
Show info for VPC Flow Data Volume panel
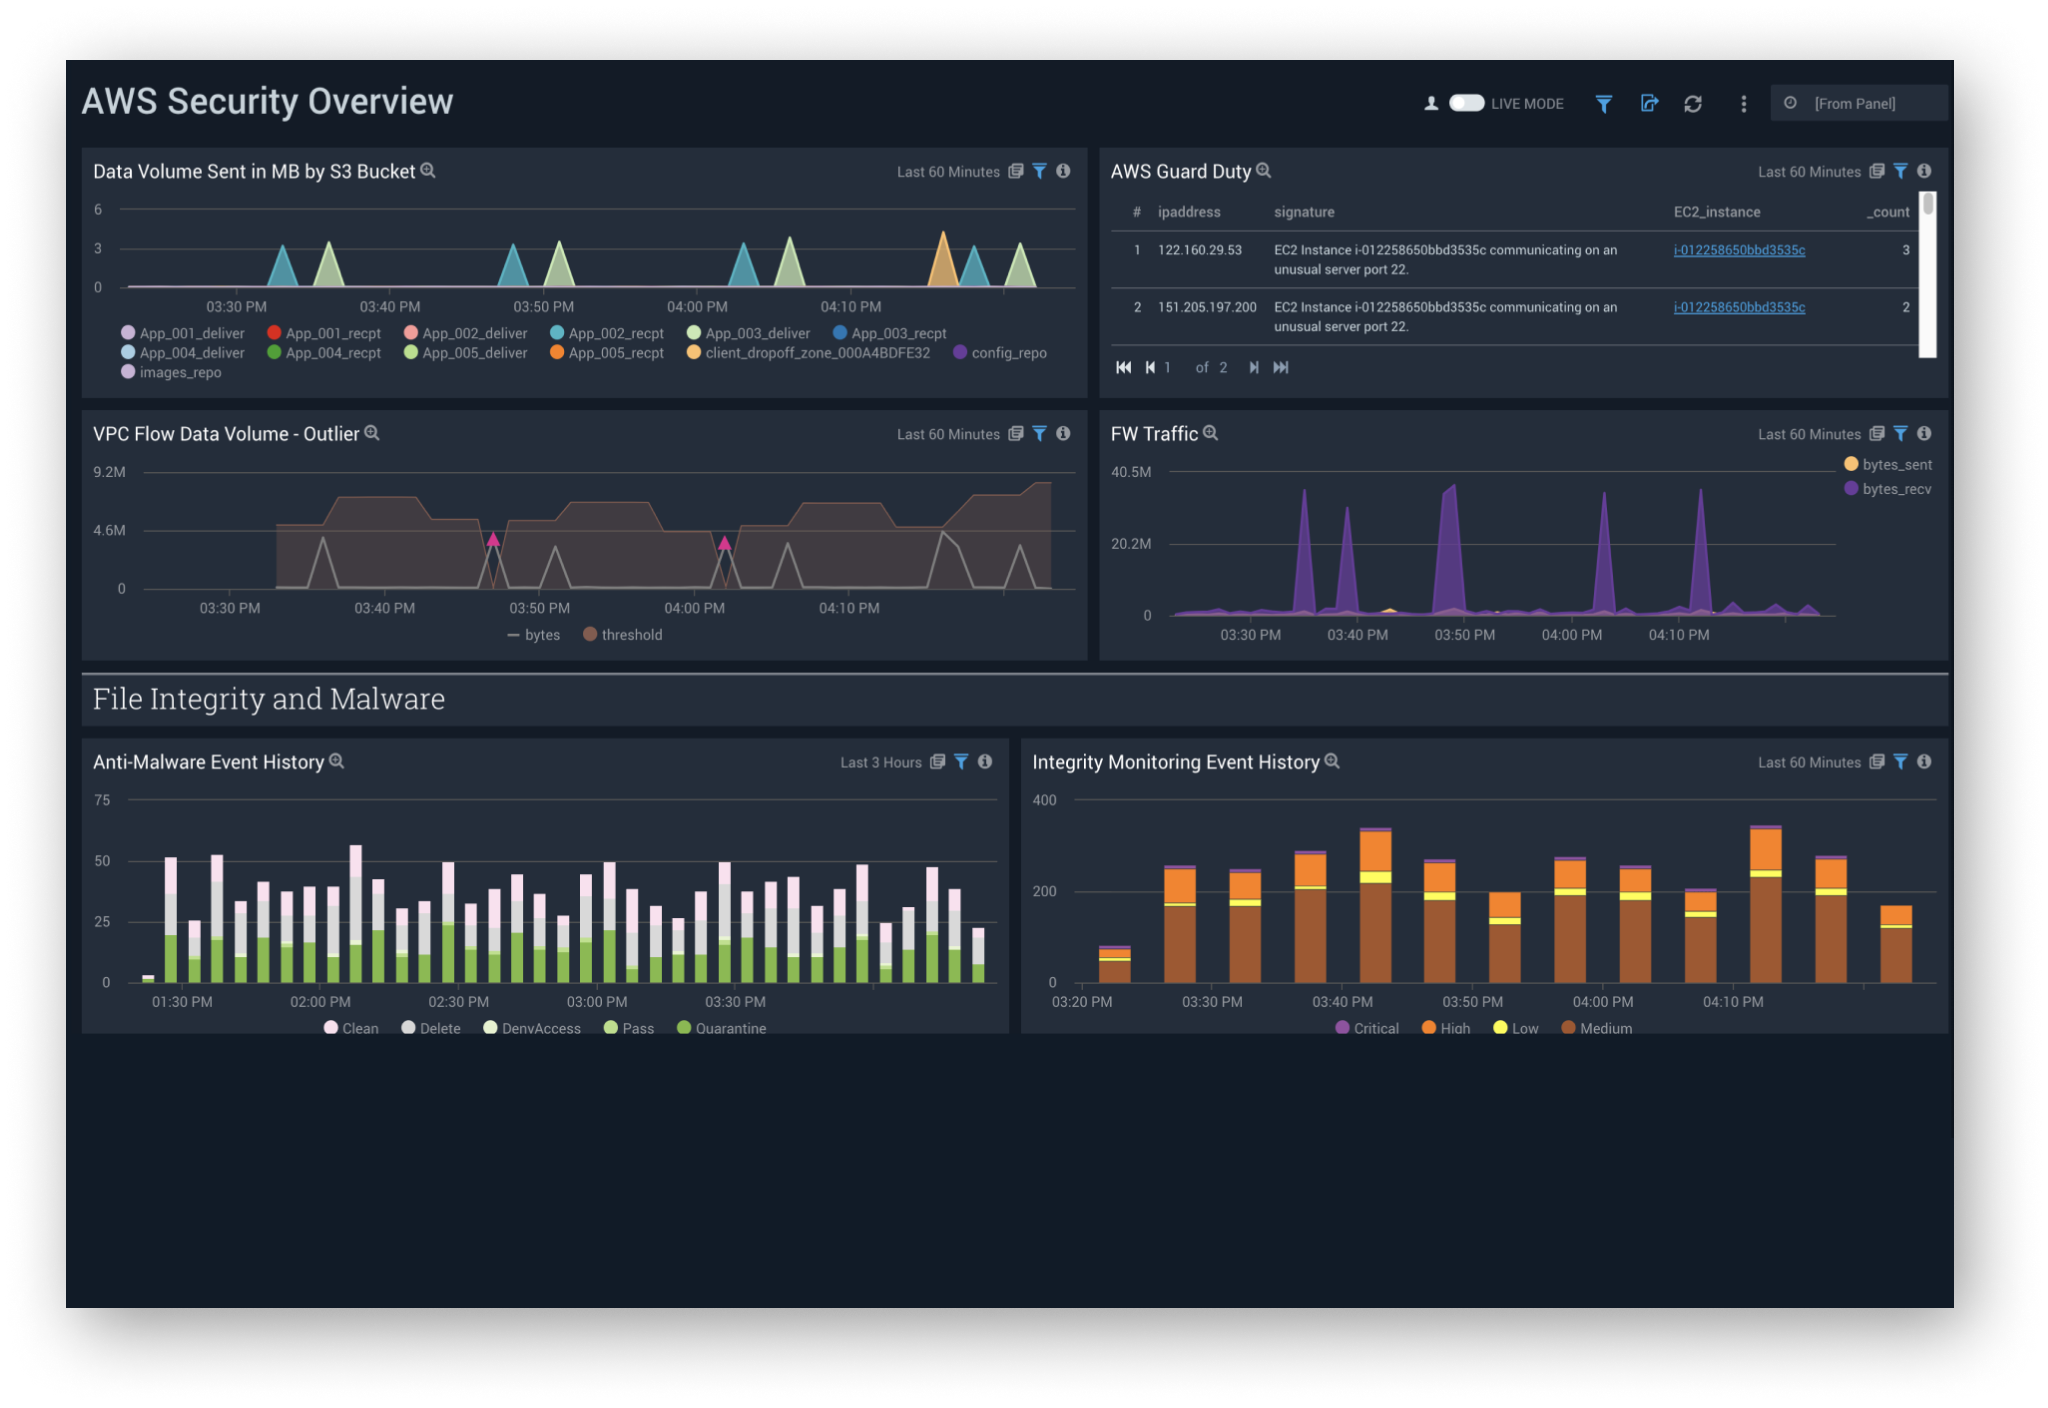coord(1063,433)
